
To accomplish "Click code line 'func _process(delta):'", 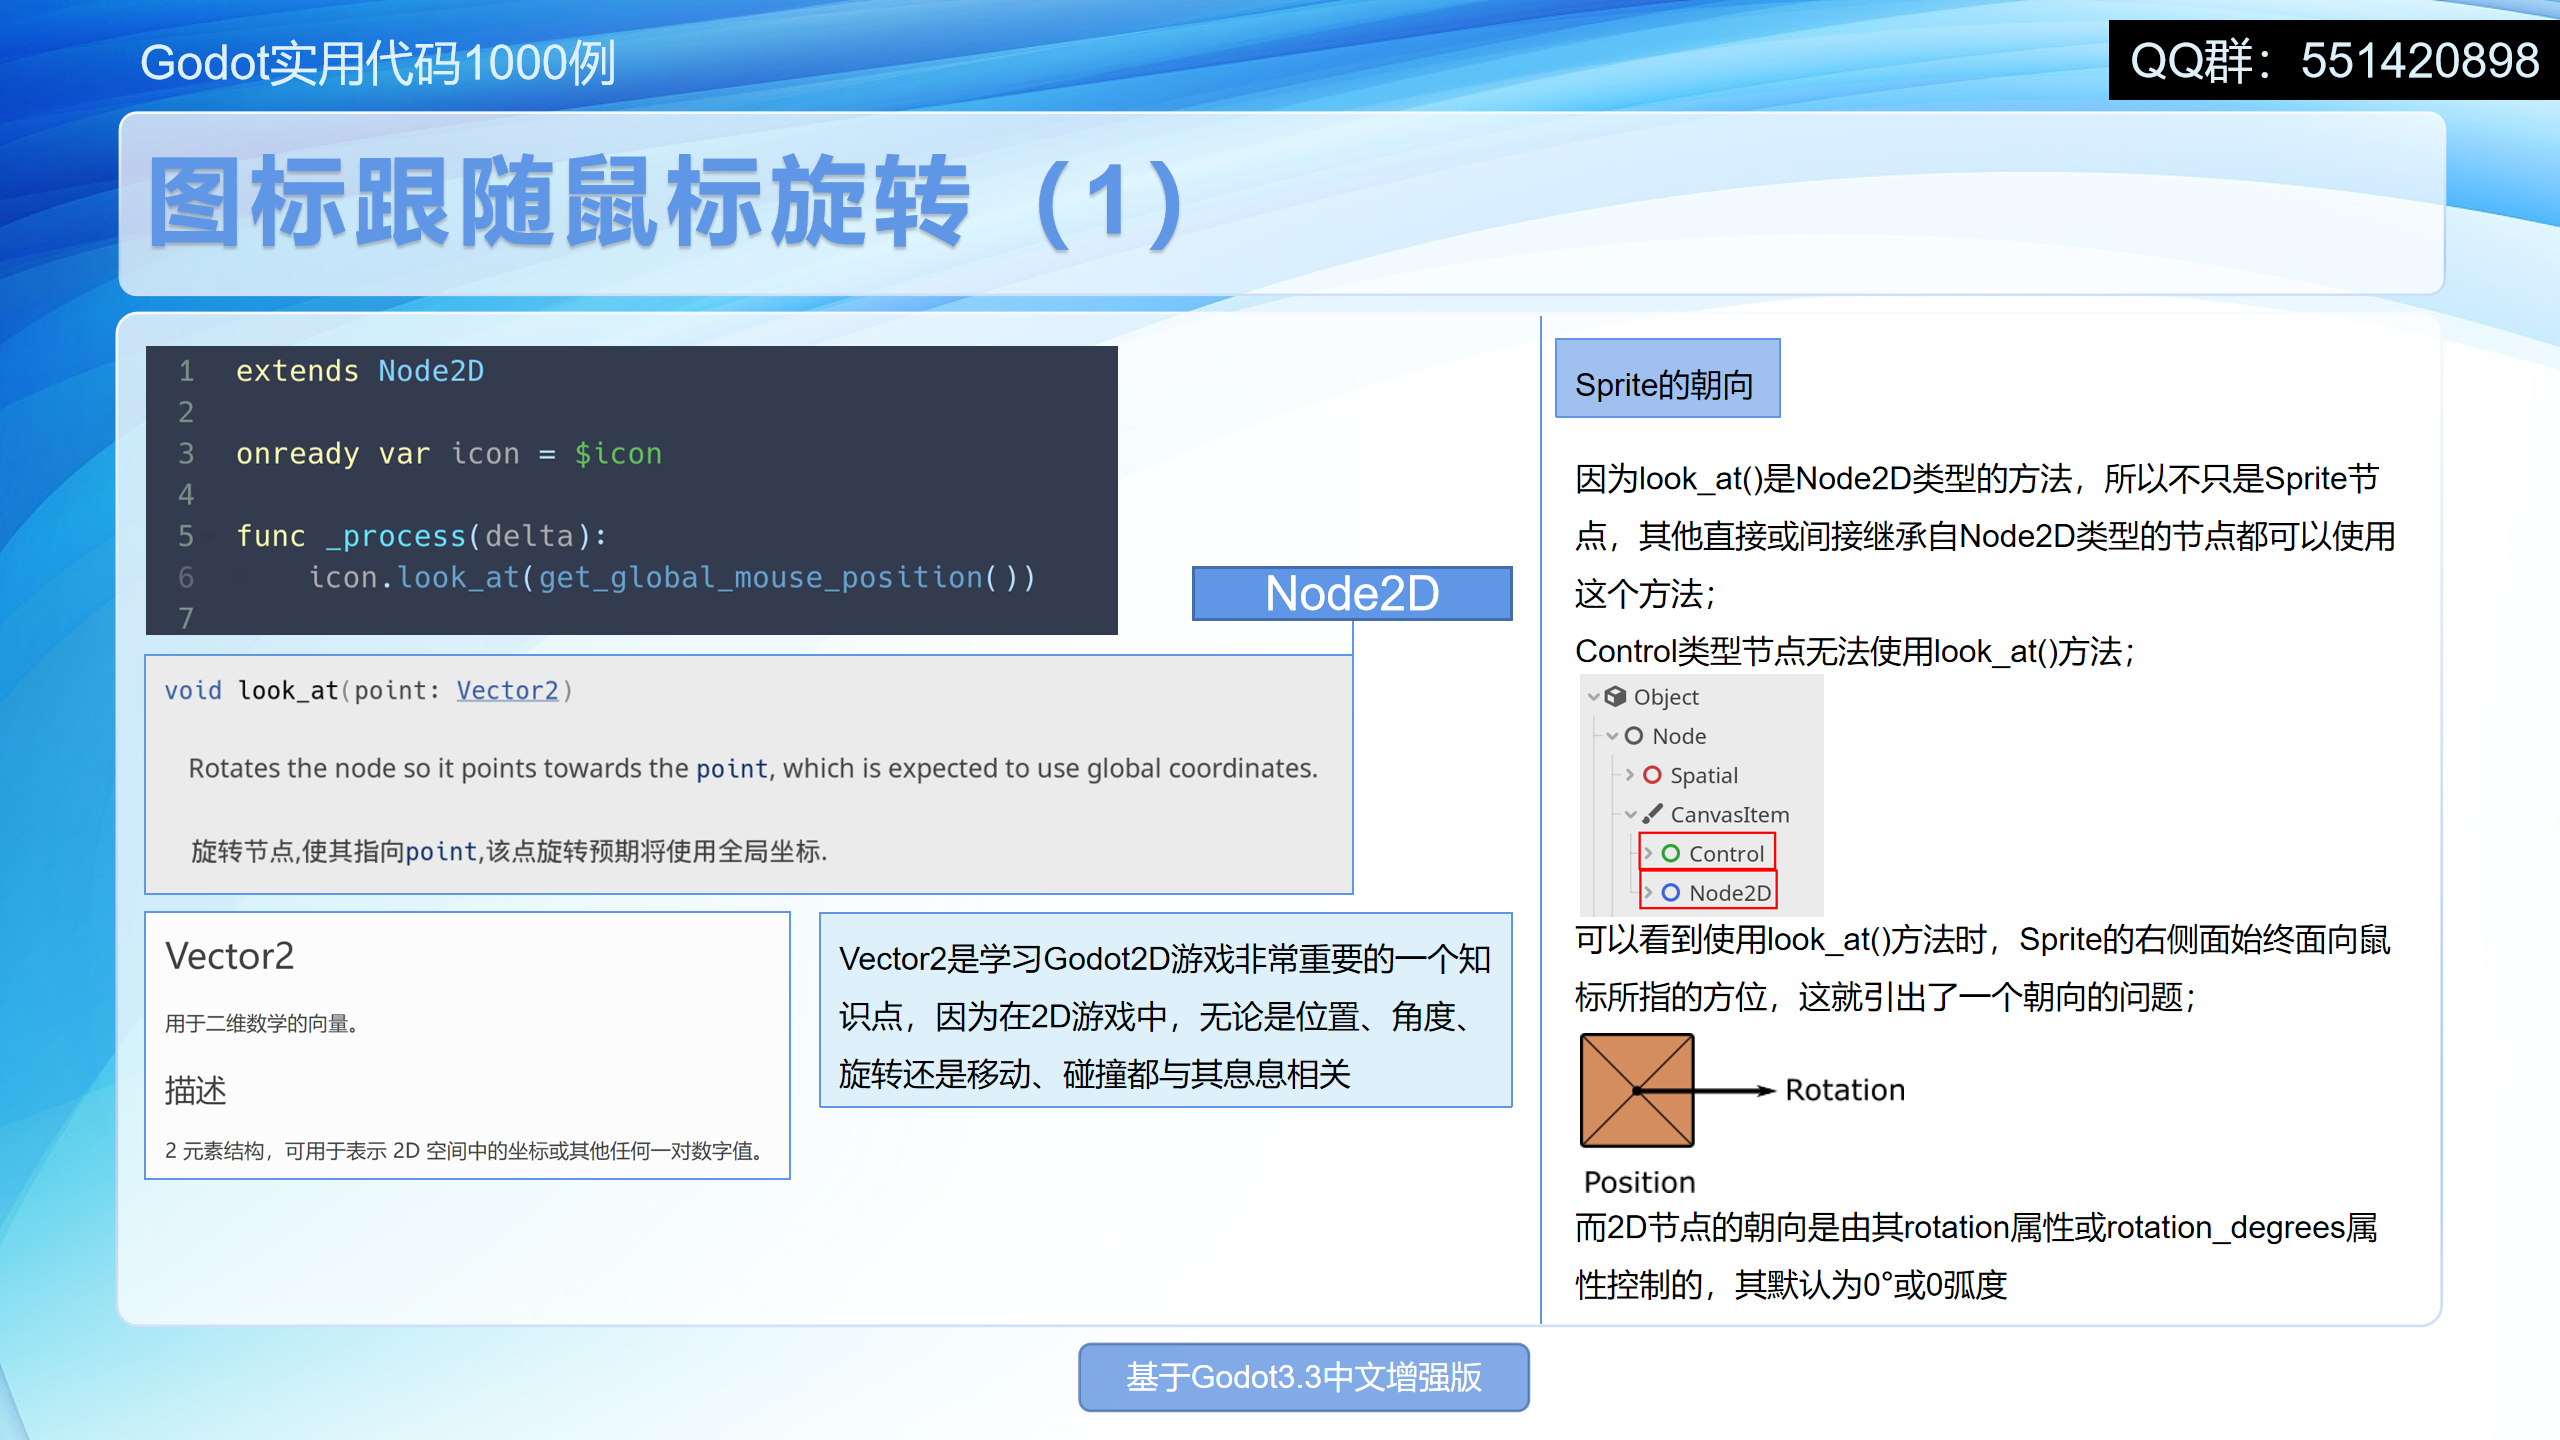I will pyautogui.click(x=421, y=536).
